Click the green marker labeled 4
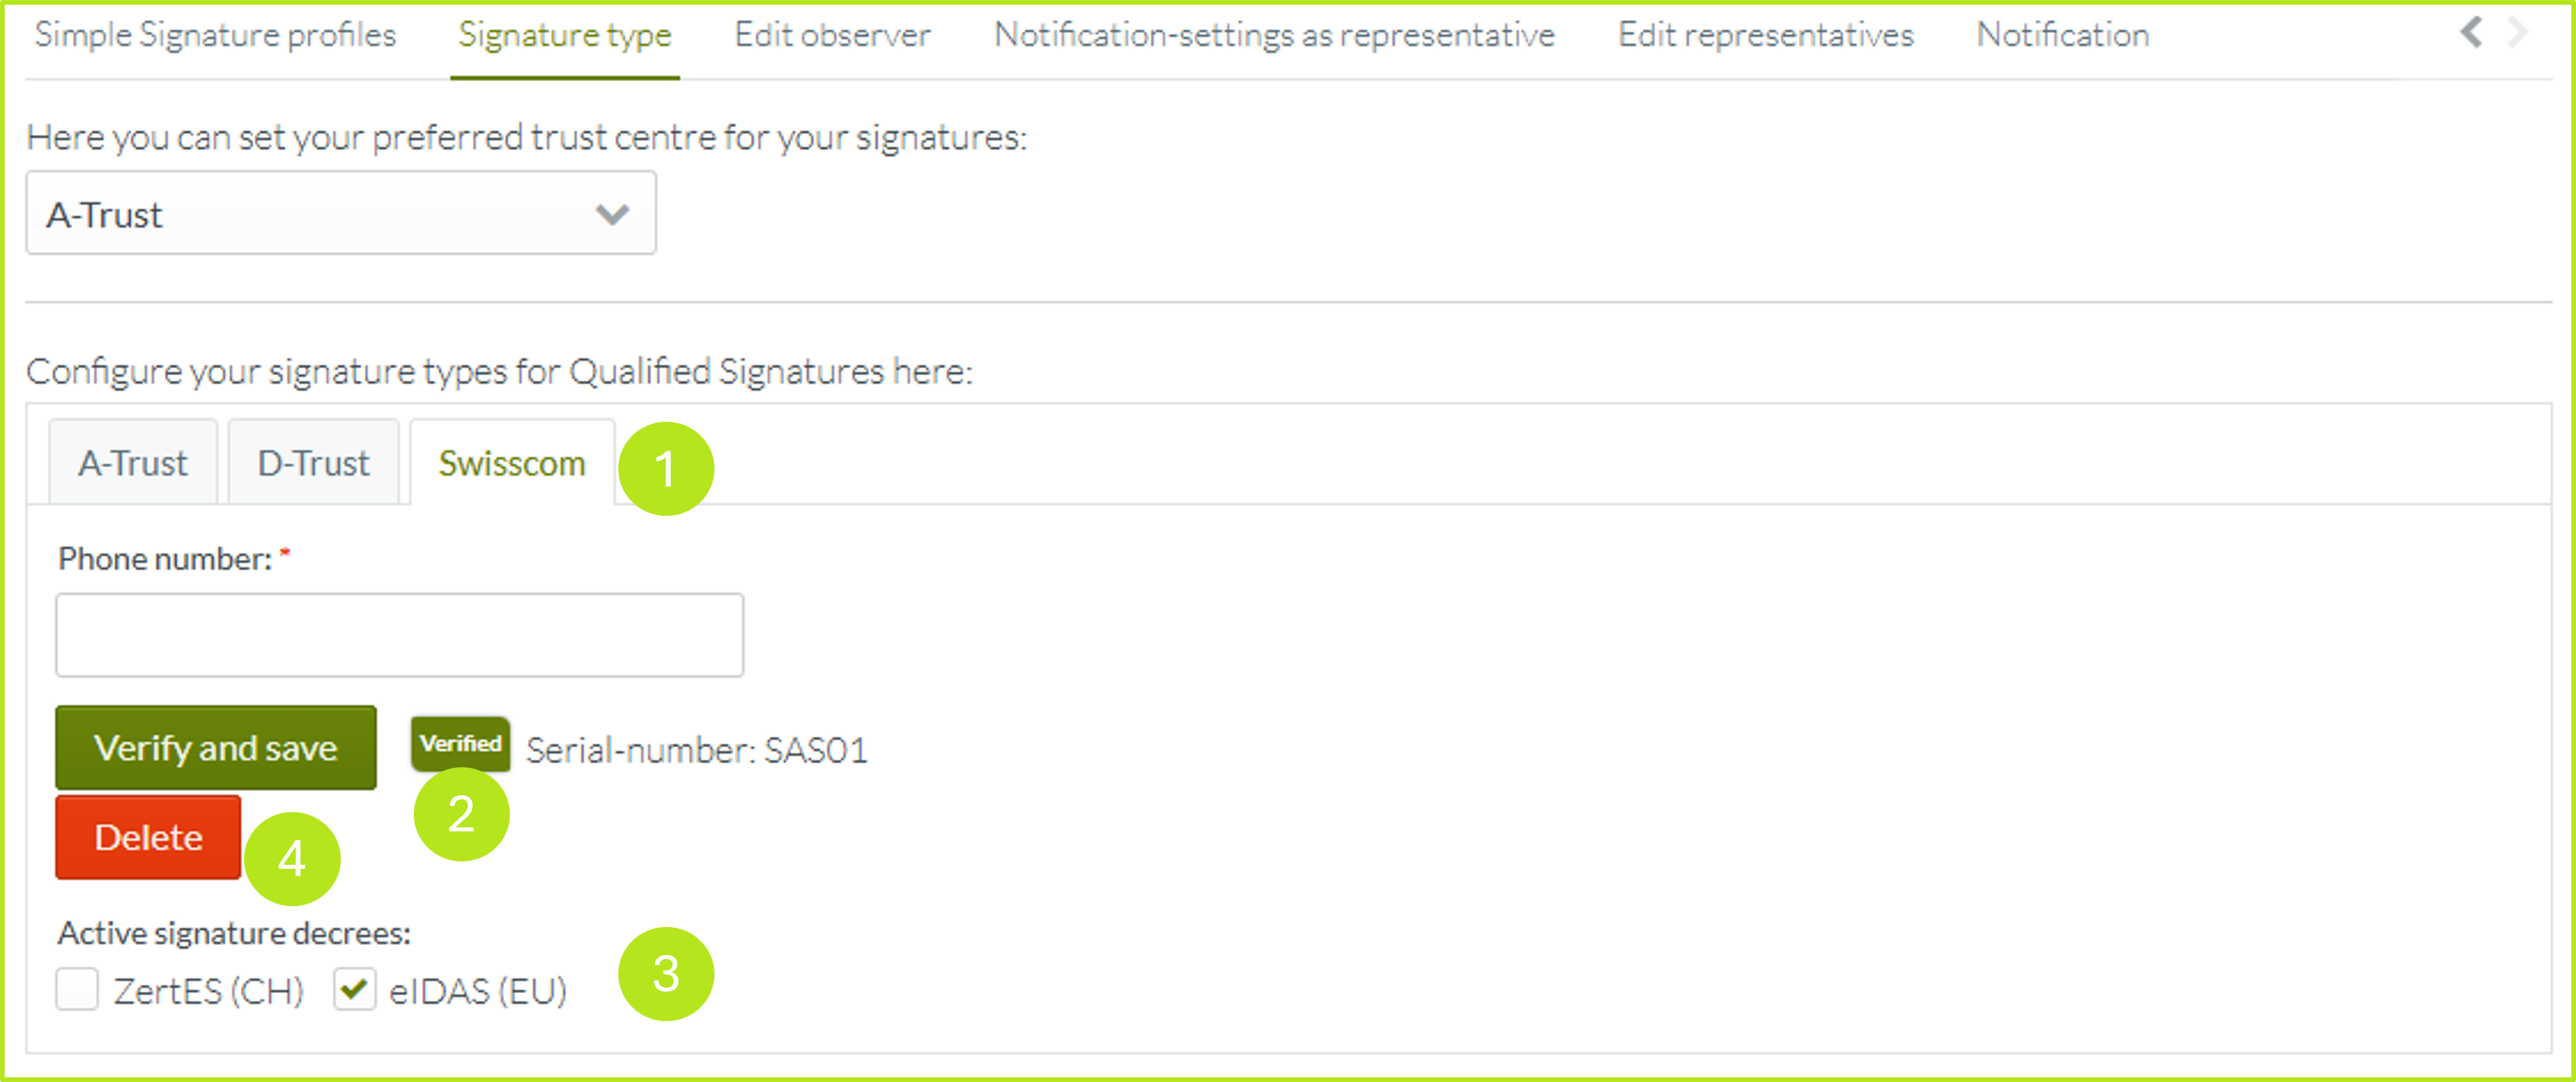Screen dimensions: 2576x1082 coord(293,858)
